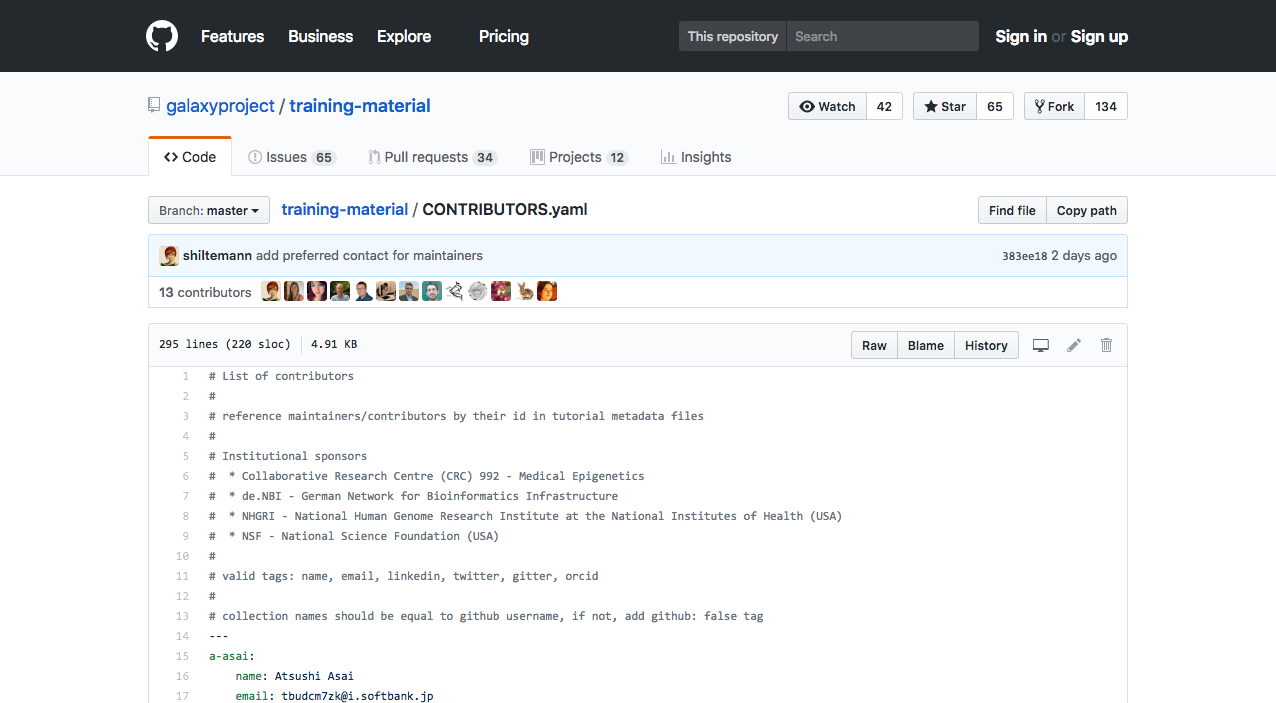
Task: Open the Issues tab
Action: [292, 157]
